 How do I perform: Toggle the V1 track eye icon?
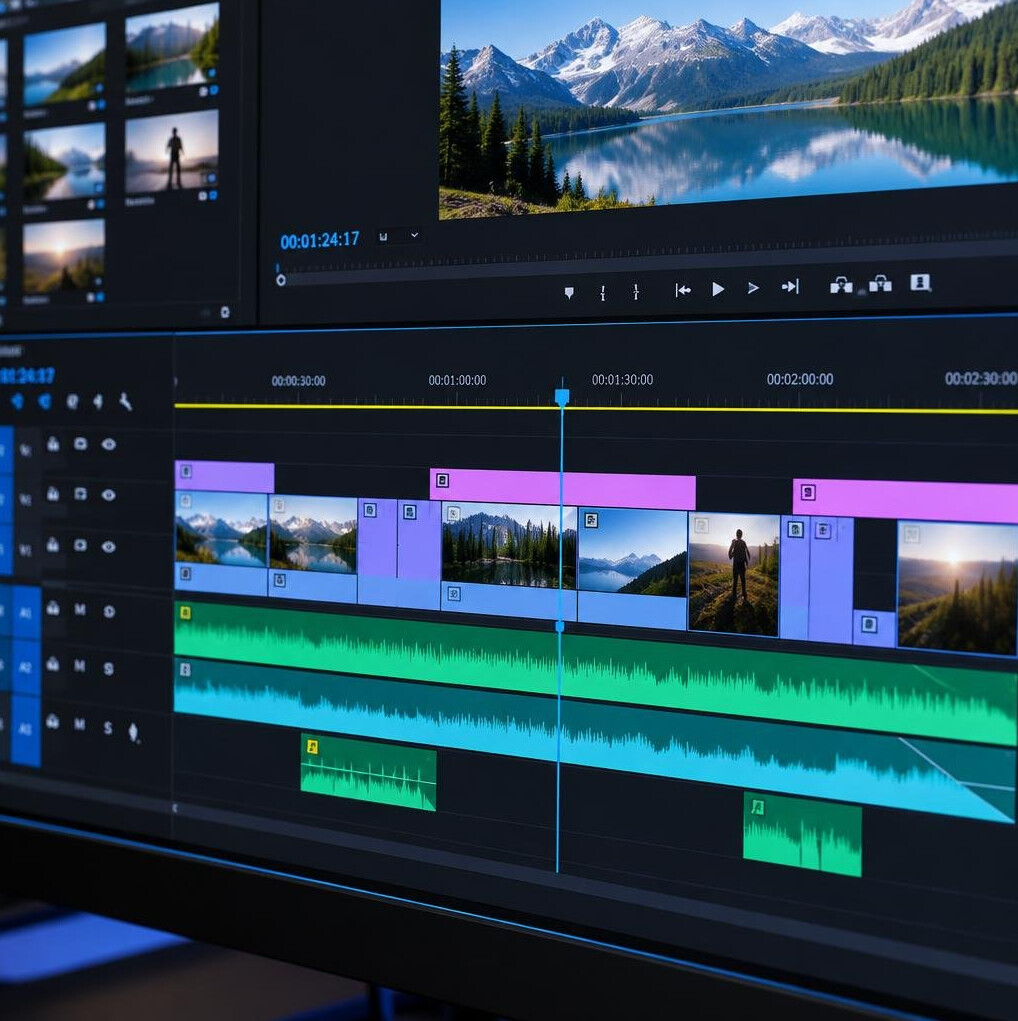click(109, 546)
